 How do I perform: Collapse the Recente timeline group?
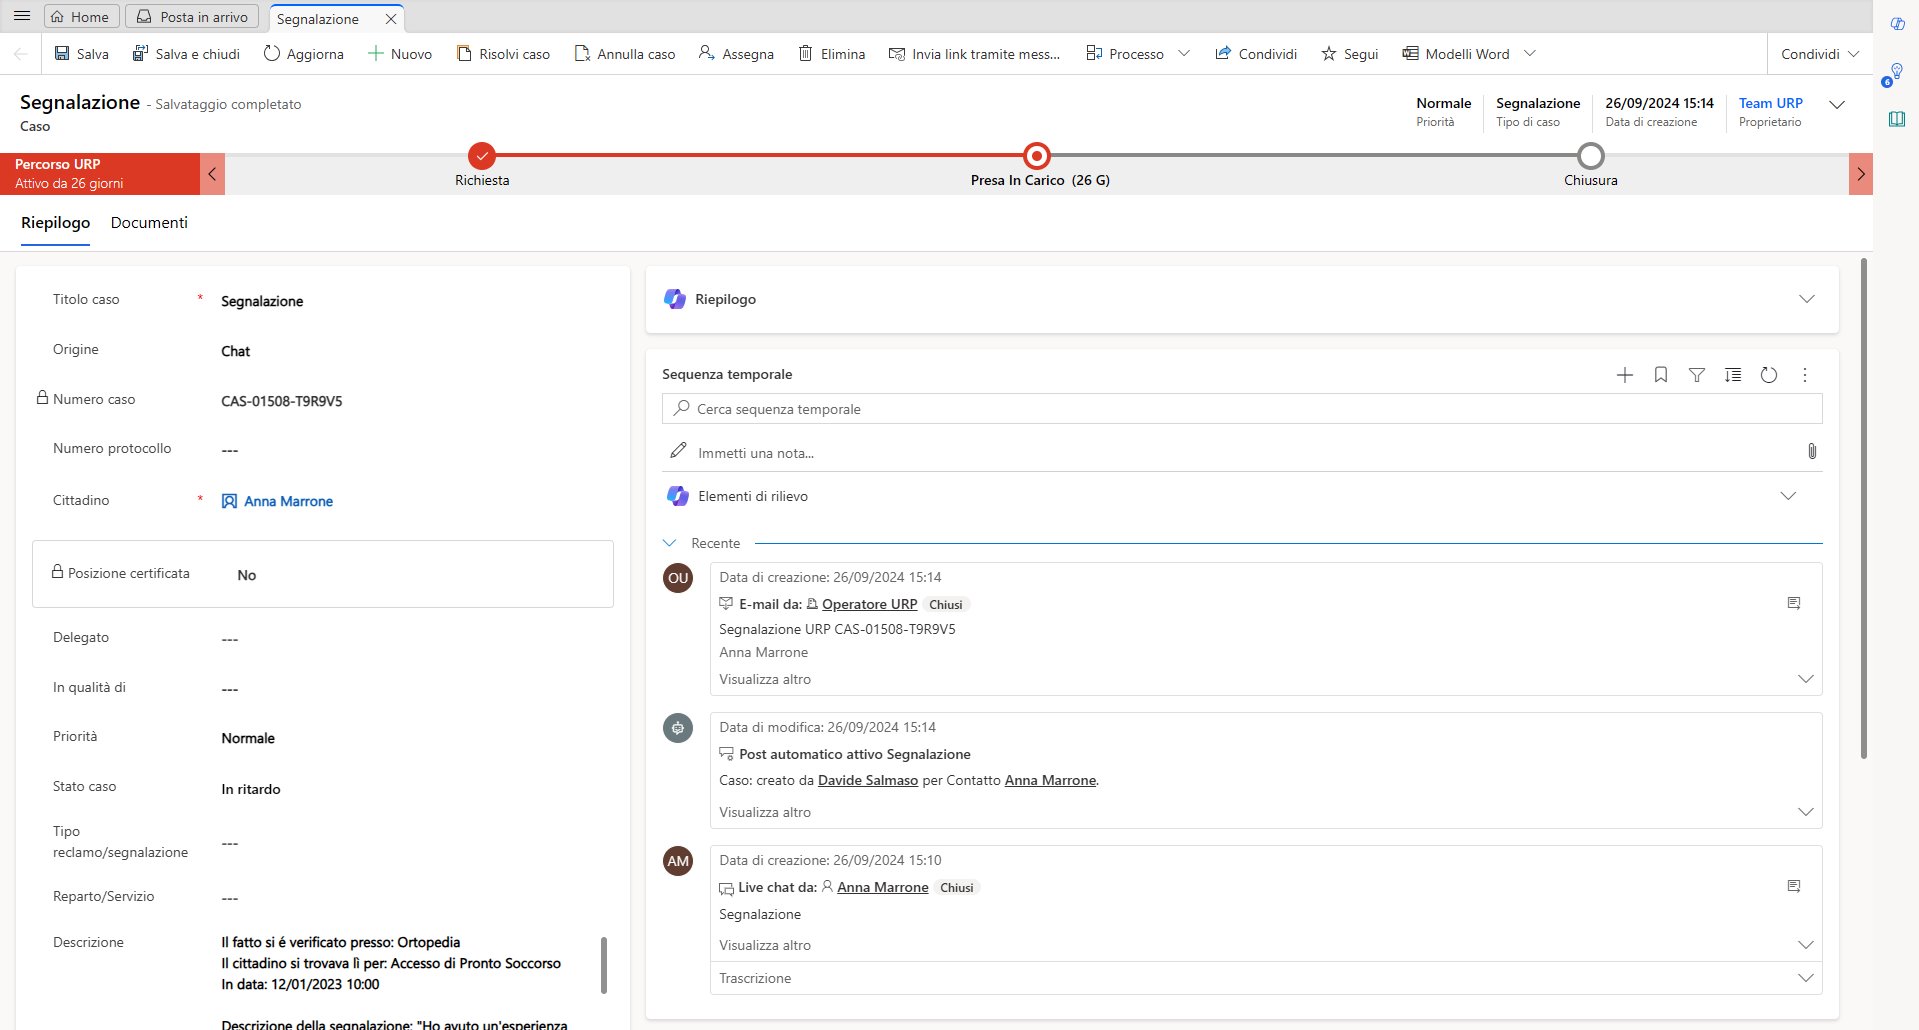click(670, 543)
